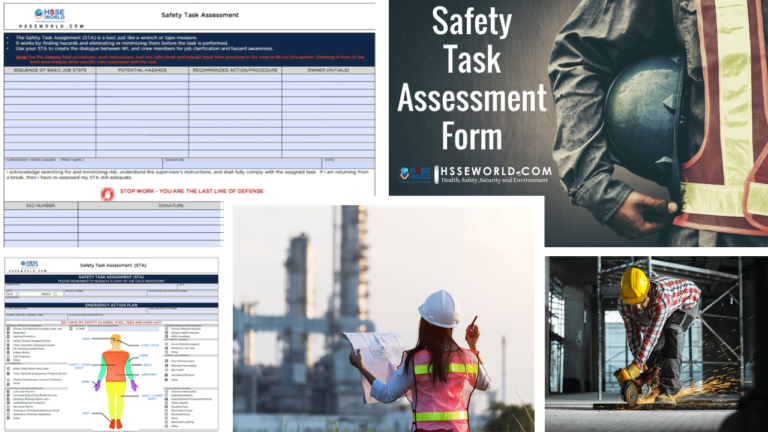768x432 pixels.
Task: Open the STA checklist form thumbnail
Action: 112,344
